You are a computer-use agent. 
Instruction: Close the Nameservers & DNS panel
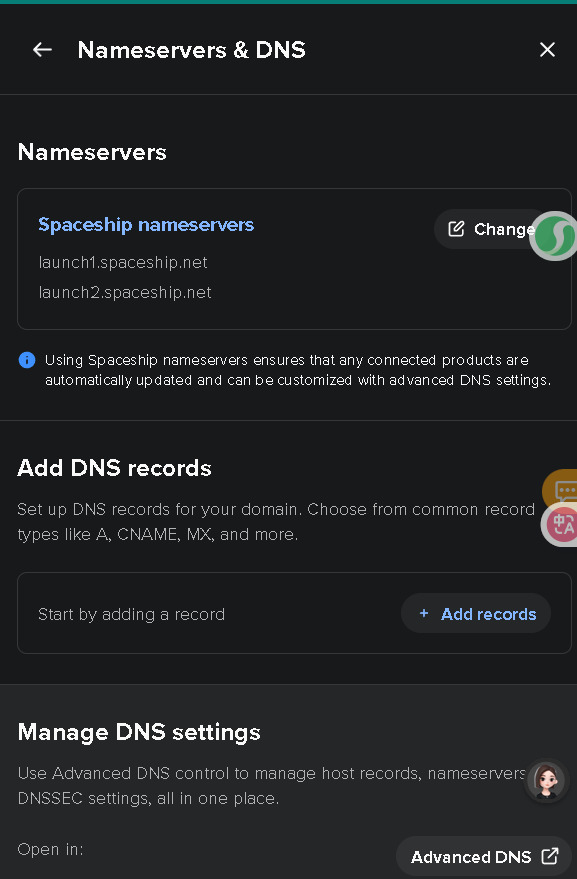click(547, 50)
